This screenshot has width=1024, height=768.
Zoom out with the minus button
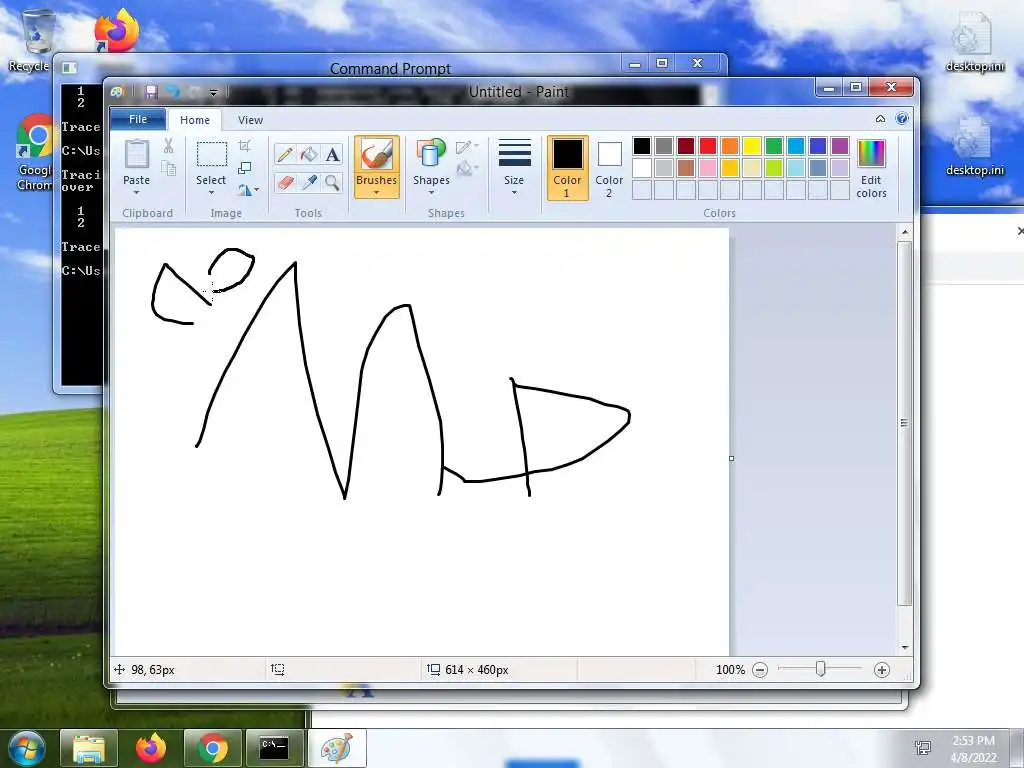point(760,669)
